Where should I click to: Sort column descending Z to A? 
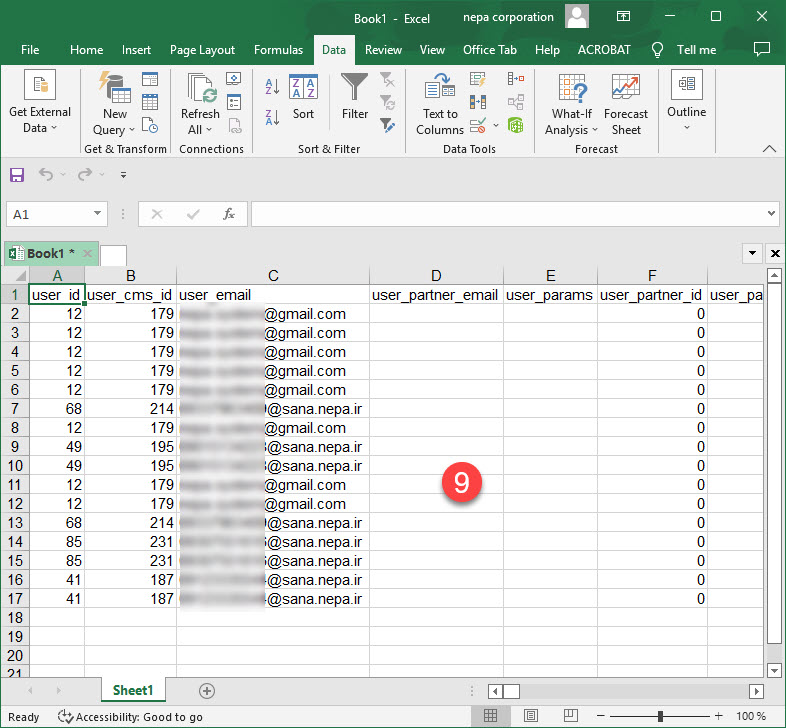coord(272,117)
